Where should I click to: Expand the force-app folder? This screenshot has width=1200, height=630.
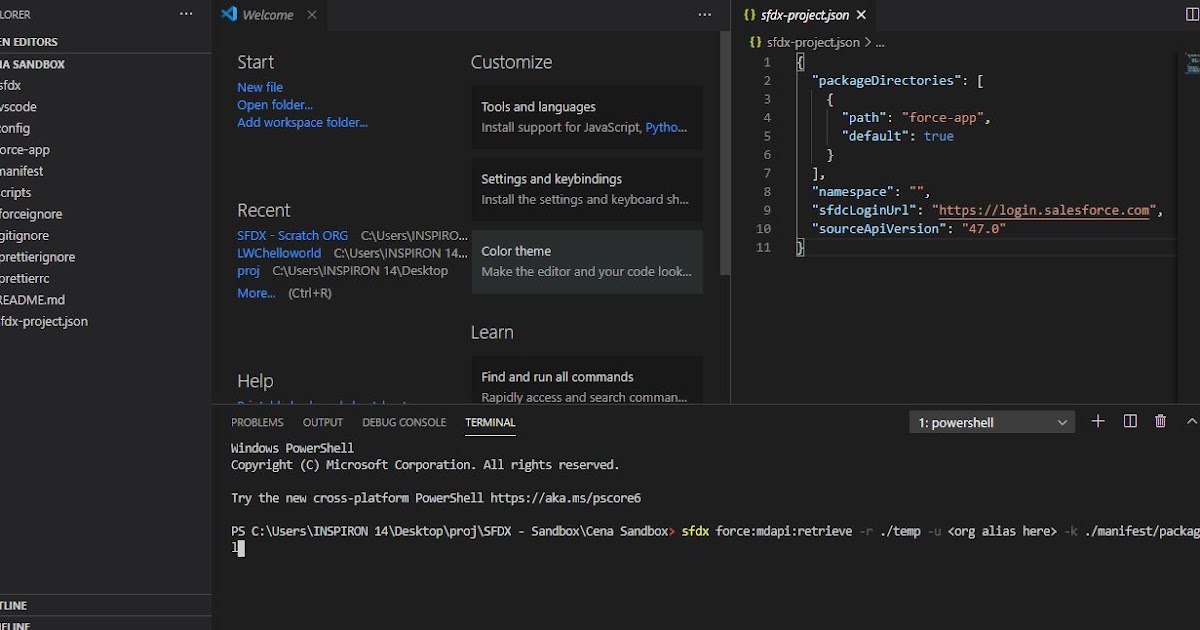coord(24,149)
